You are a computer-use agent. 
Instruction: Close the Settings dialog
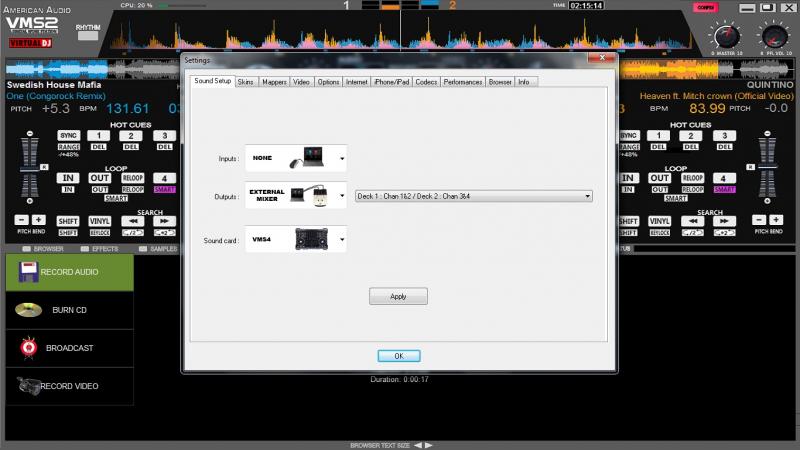pyautogui.click(x=602, y=58)
